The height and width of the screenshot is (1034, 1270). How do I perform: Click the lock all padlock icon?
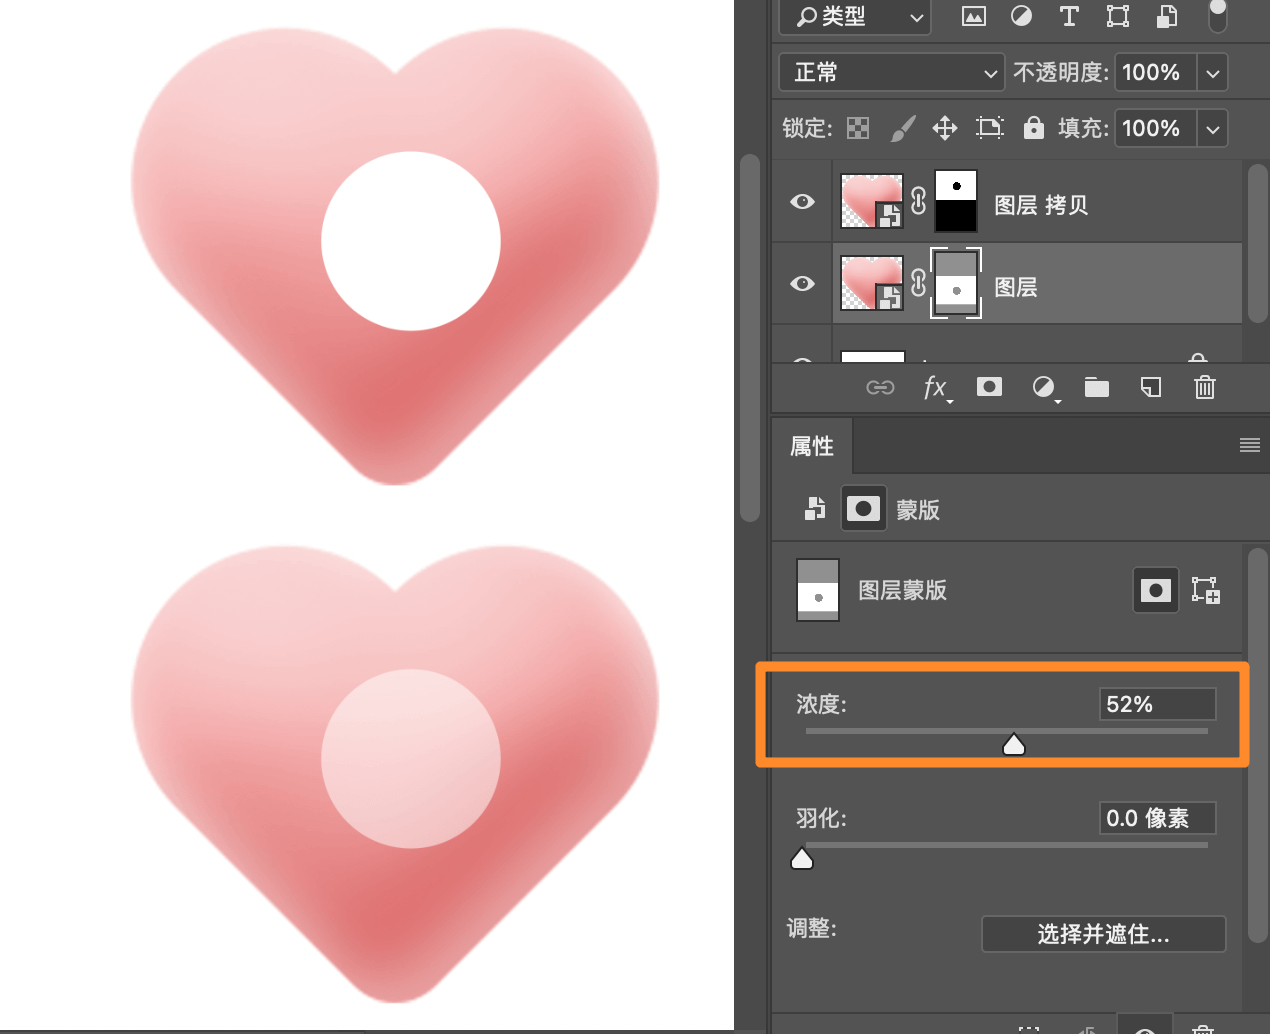pos(1033,128)
